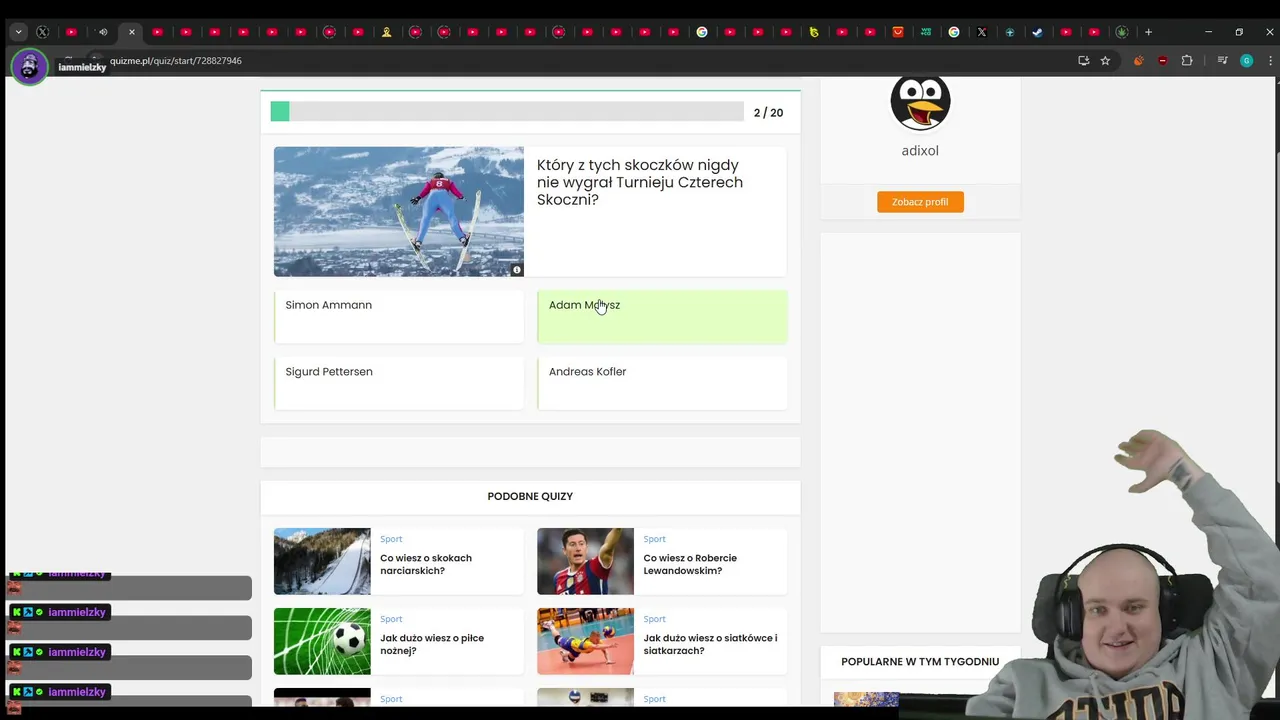The height and width of the screenshot is (720, 1280).
Task: Open the Extensions puzzle menu
Action: [1187, 61]
